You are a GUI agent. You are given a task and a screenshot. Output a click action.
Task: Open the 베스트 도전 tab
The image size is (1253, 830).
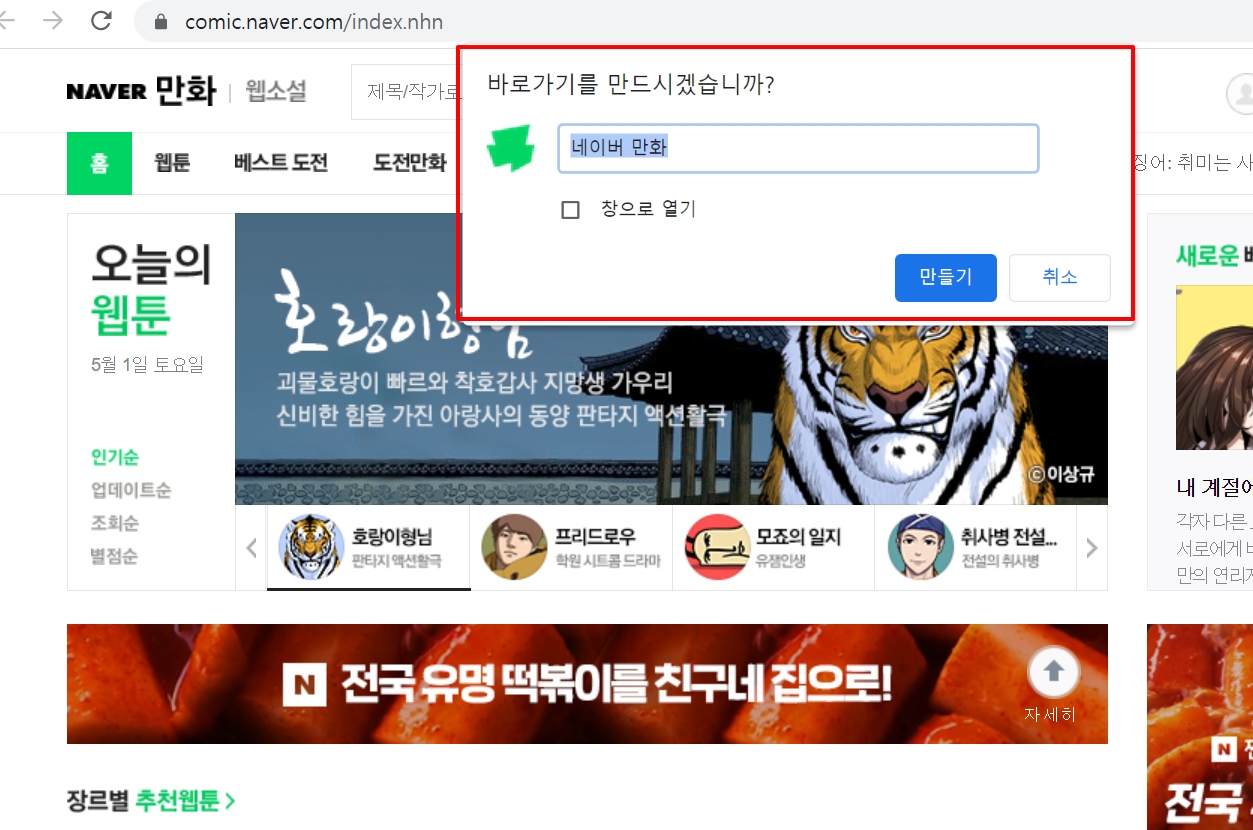click(281, 163)
